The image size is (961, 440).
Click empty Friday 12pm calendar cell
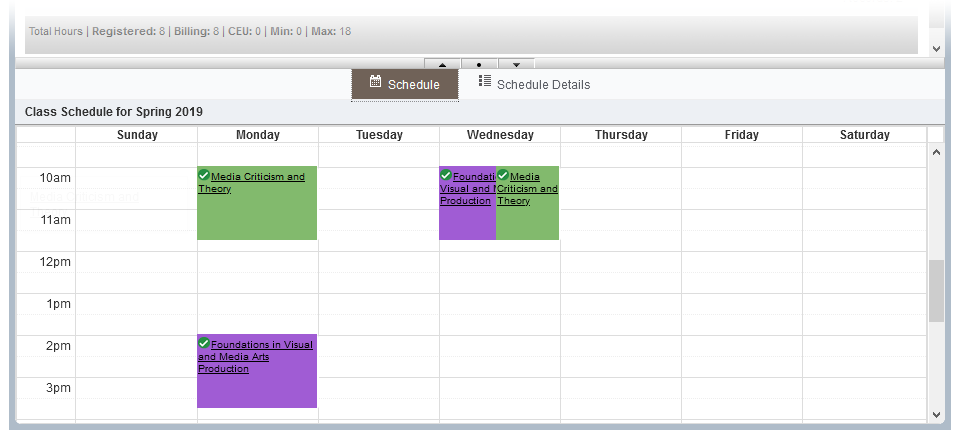[741, 262]
